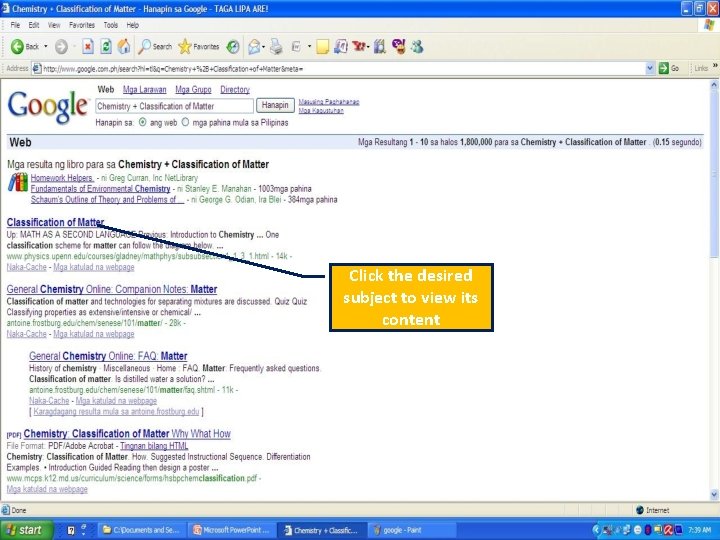Open the 'Classification of Matter' result link
The image size is (720, 540).
tap(55, 222)
